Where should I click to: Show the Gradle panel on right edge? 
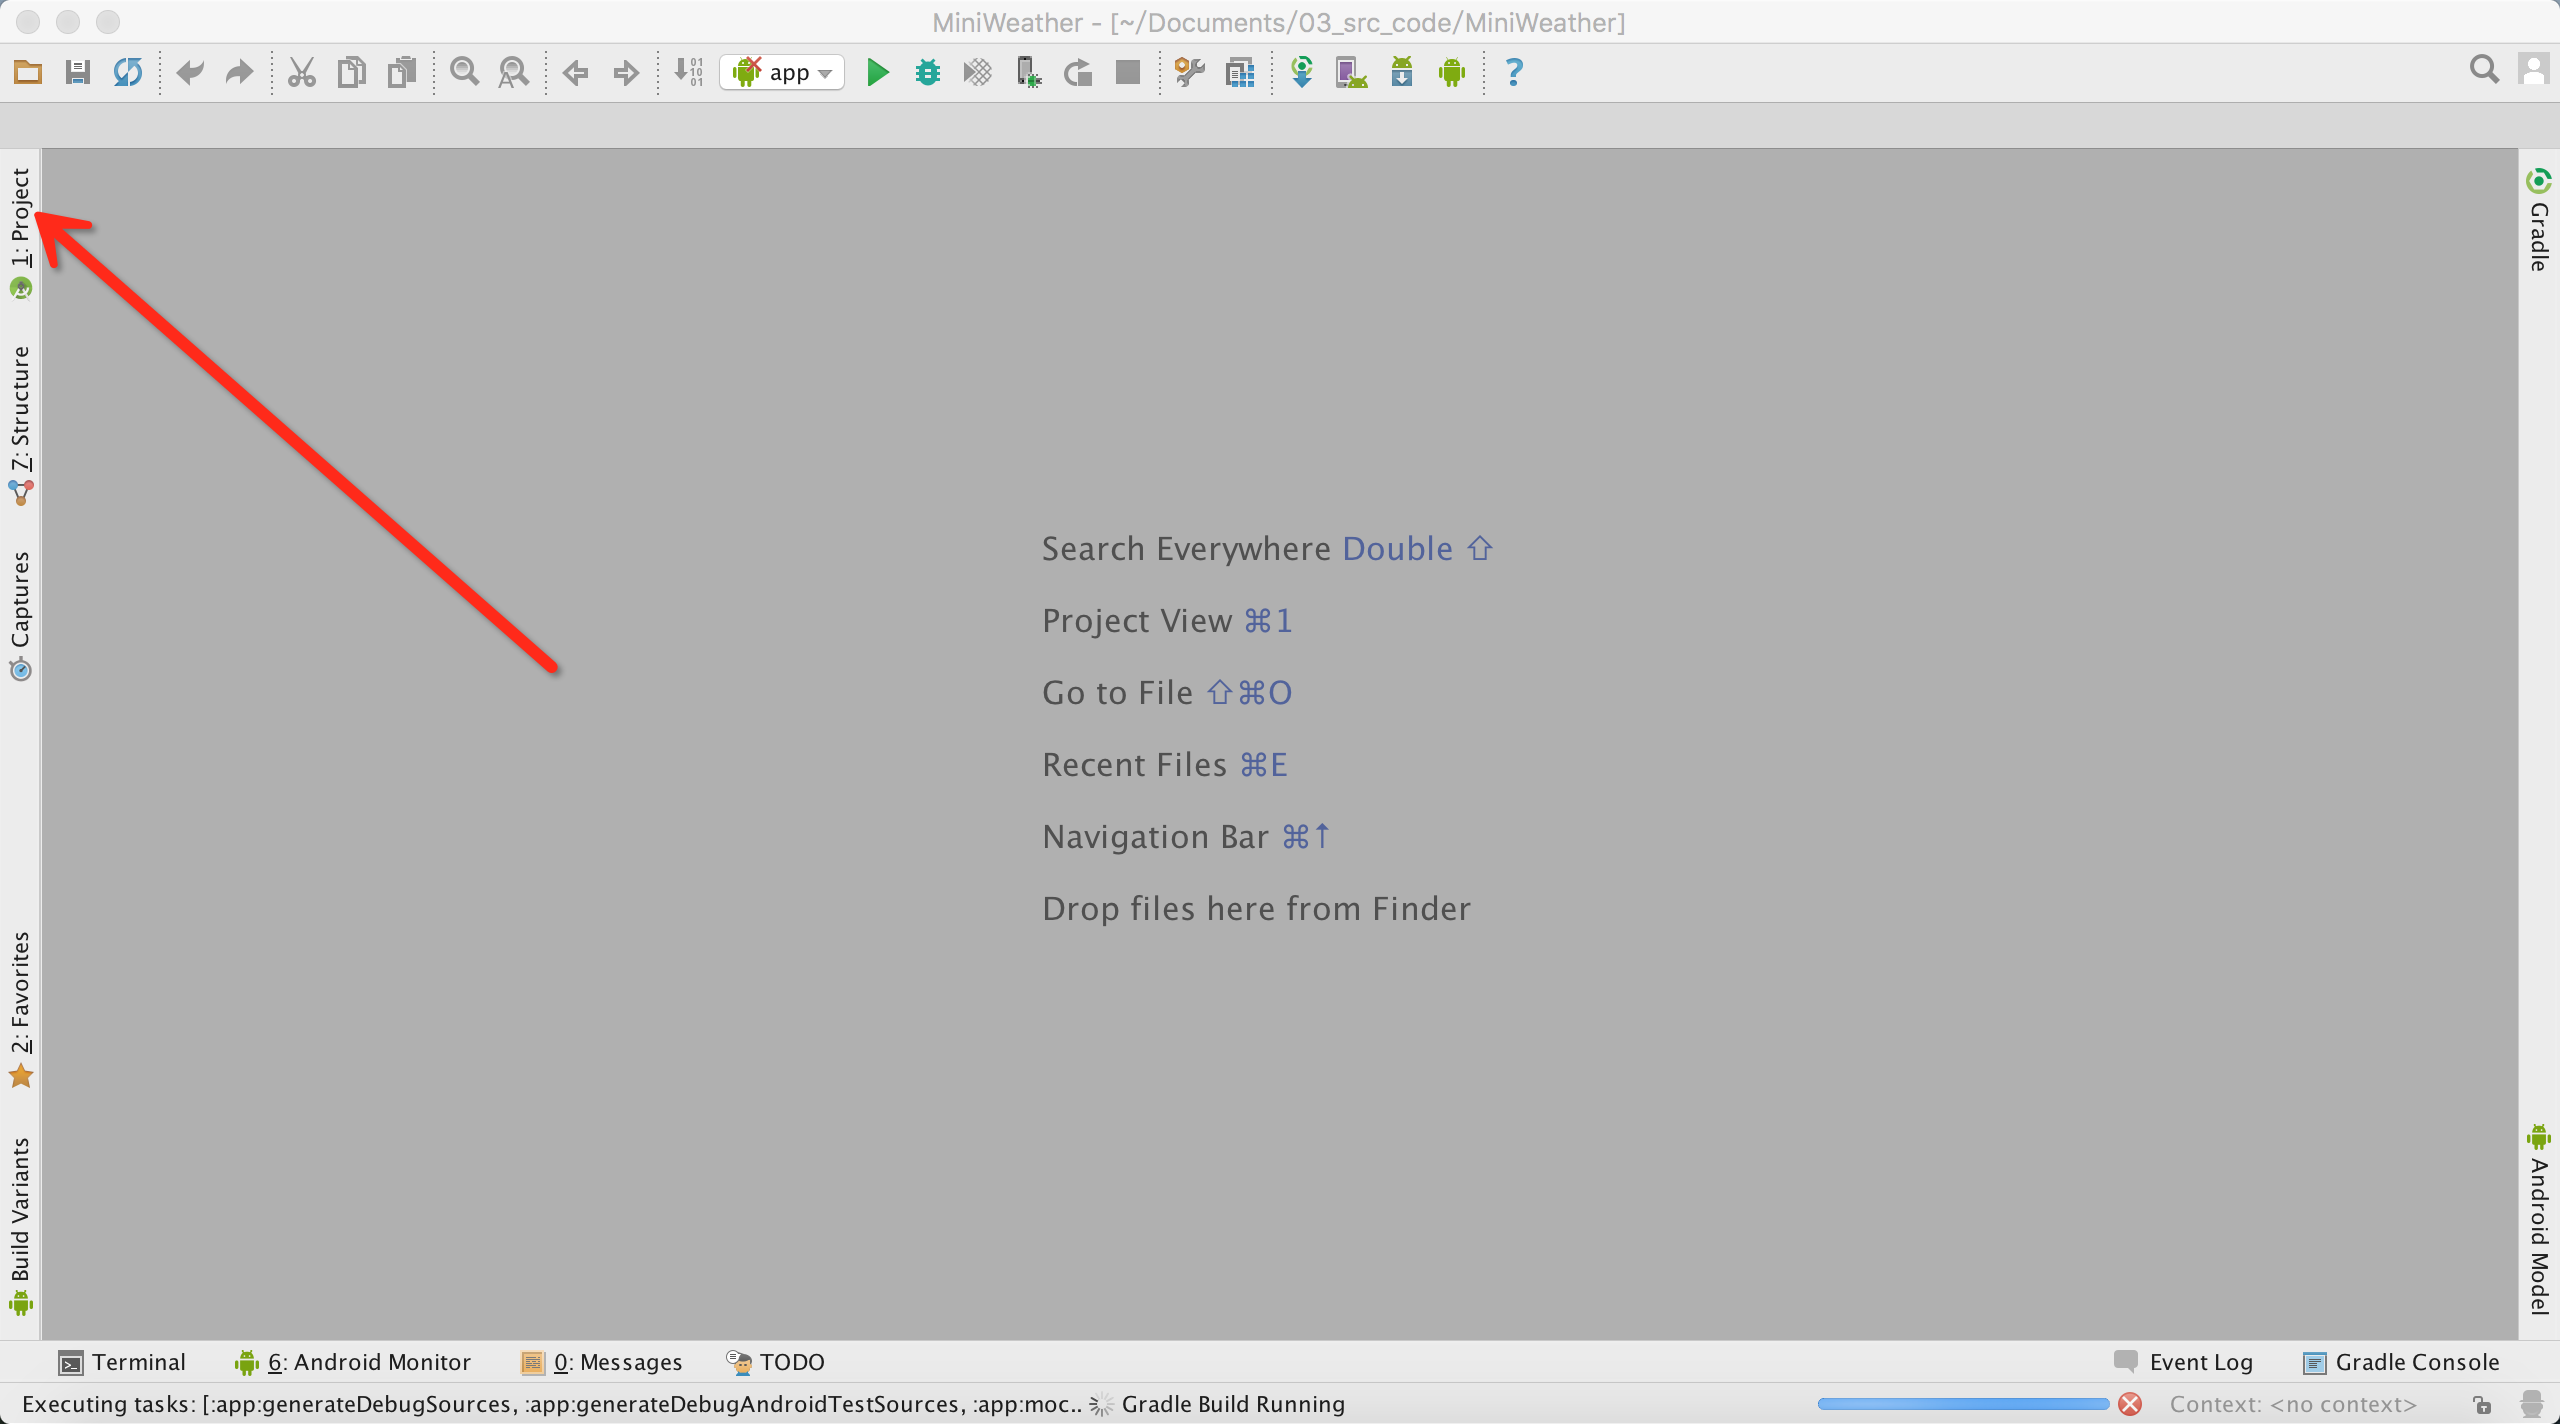point(2539,220)
